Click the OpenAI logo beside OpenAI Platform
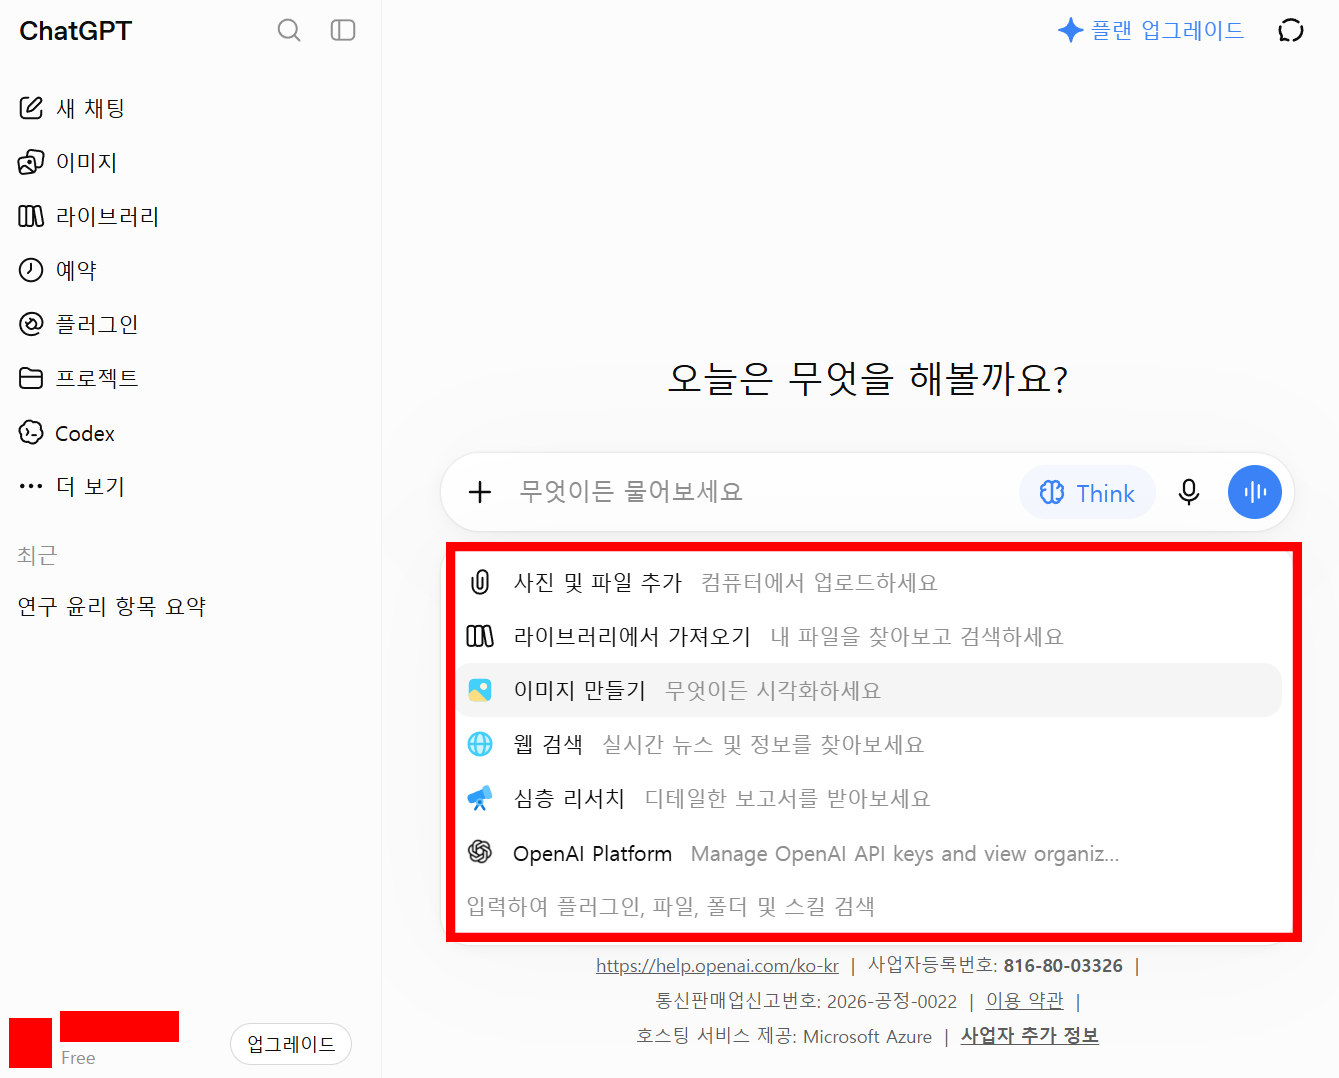Screen dimensions: 1339x1078 [x=480, y=852]
